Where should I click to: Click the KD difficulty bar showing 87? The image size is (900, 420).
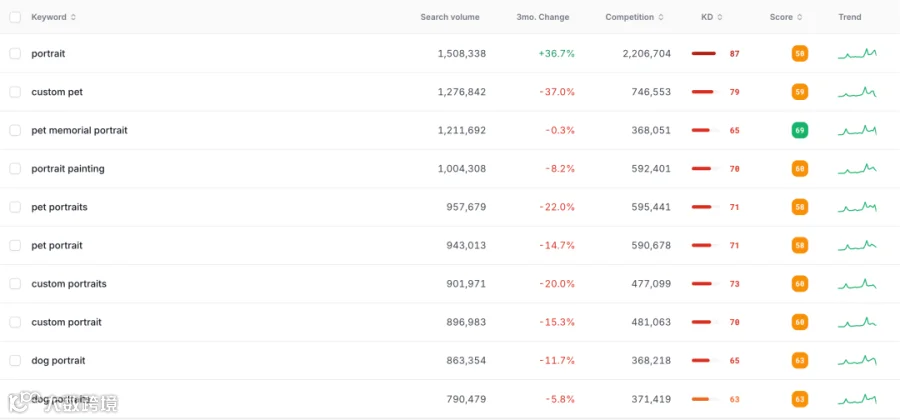(x=704, y=53)
